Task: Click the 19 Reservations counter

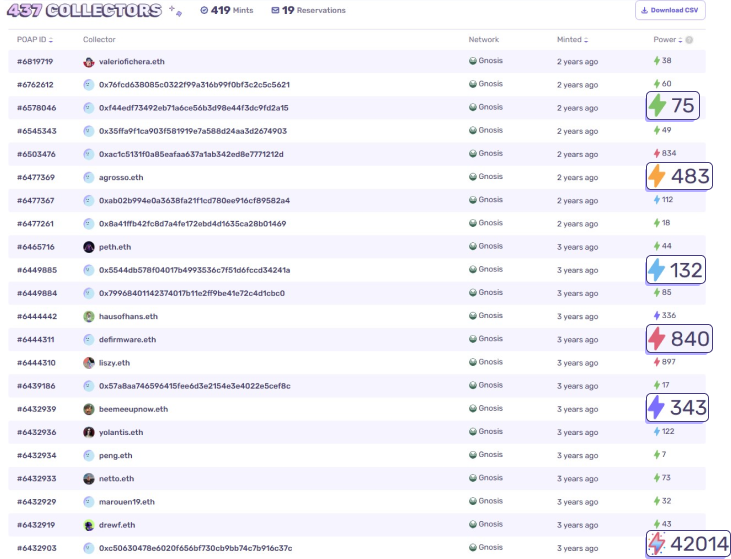Action: pos(308,10)
